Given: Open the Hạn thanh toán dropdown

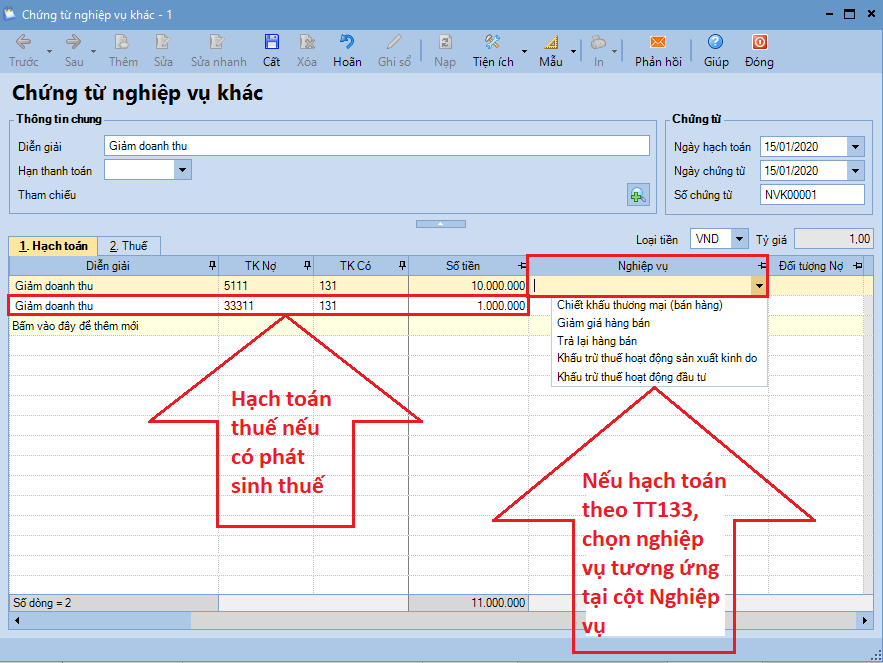Looking at the screenshot, I should 182,170.
